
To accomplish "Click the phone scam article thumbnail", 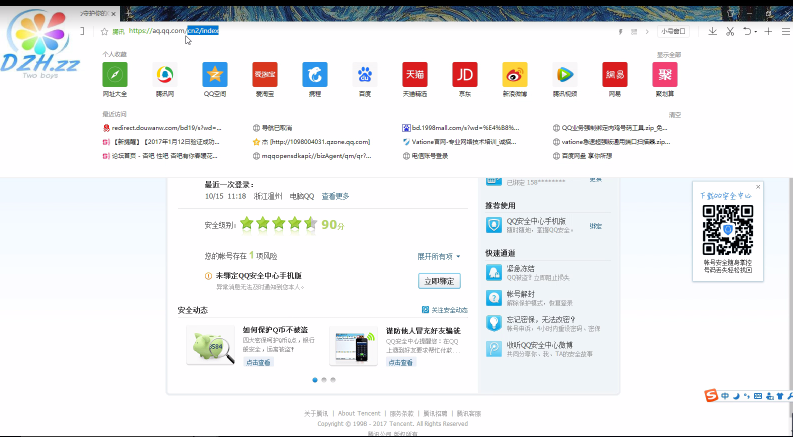I will click(x=354, y=345).
